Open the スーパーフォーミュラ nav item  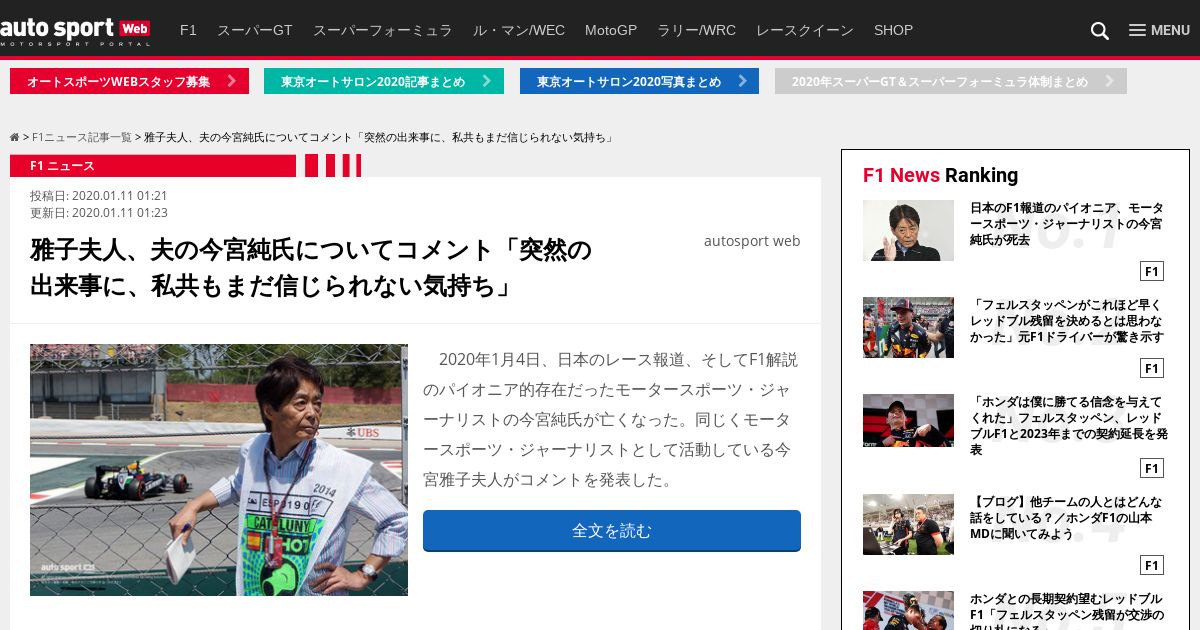tap(383, 30)
